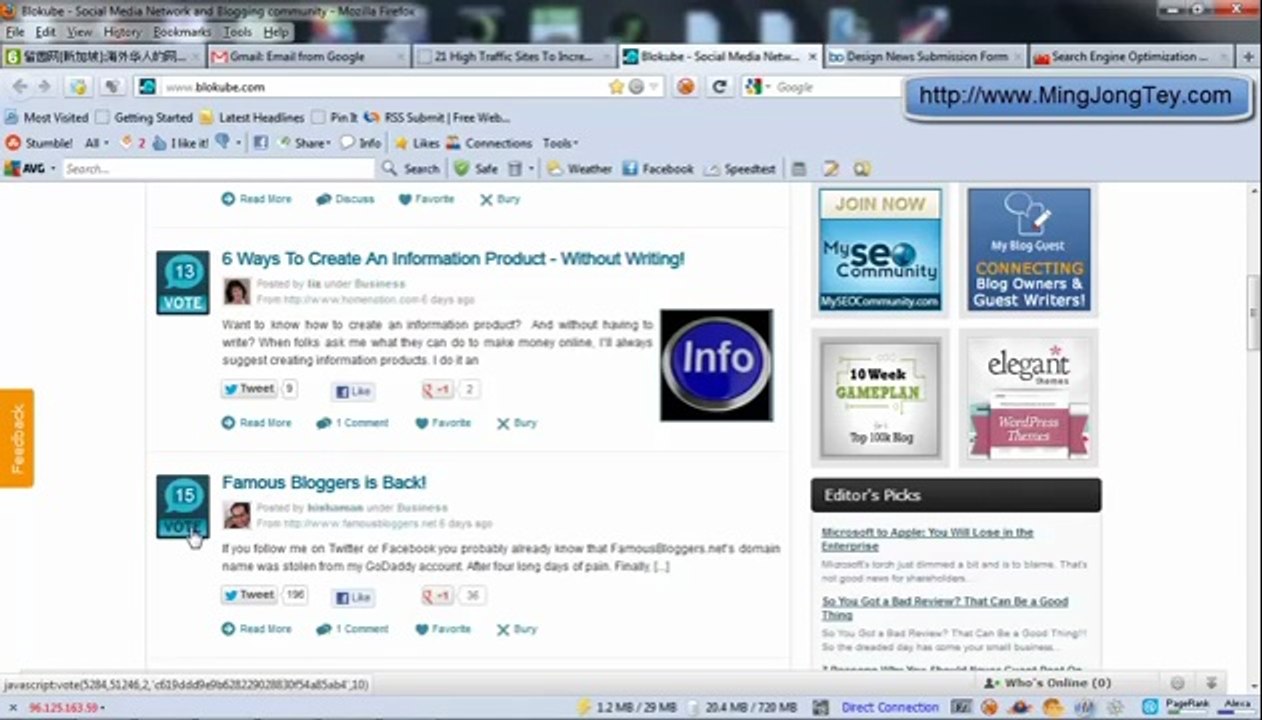The height and width of the screenshot is (720, 1262).
Task: Open the Bookmarks menu
Action: click(x=182, y=32)
